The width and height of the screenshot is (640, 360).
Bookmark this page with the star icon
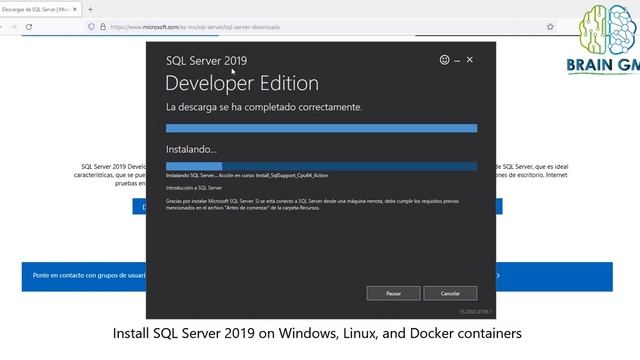(x=550, y=27)
